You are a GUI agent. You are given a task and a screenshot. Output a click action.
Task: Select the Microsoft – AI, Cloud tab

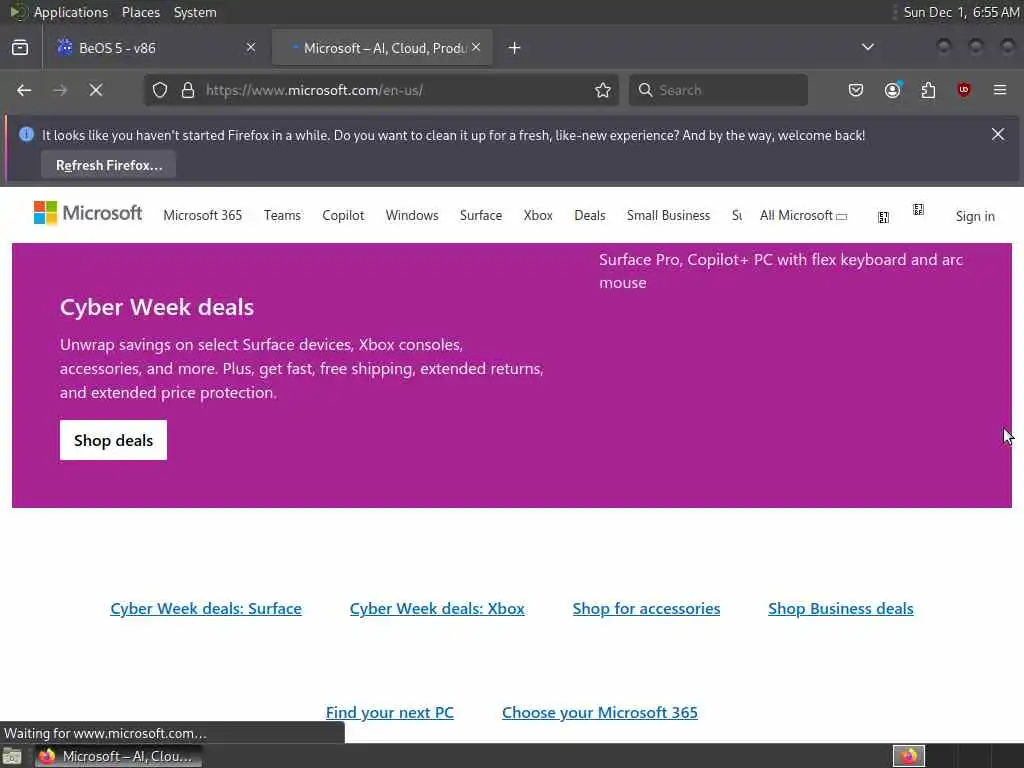(x=382, y=48)
